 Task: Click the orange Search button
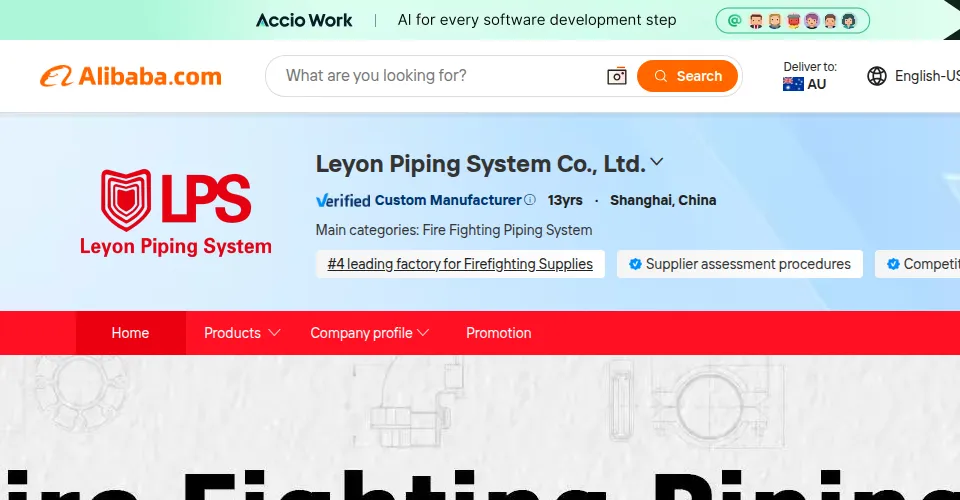pyautogui.click(x=687, y=76)
